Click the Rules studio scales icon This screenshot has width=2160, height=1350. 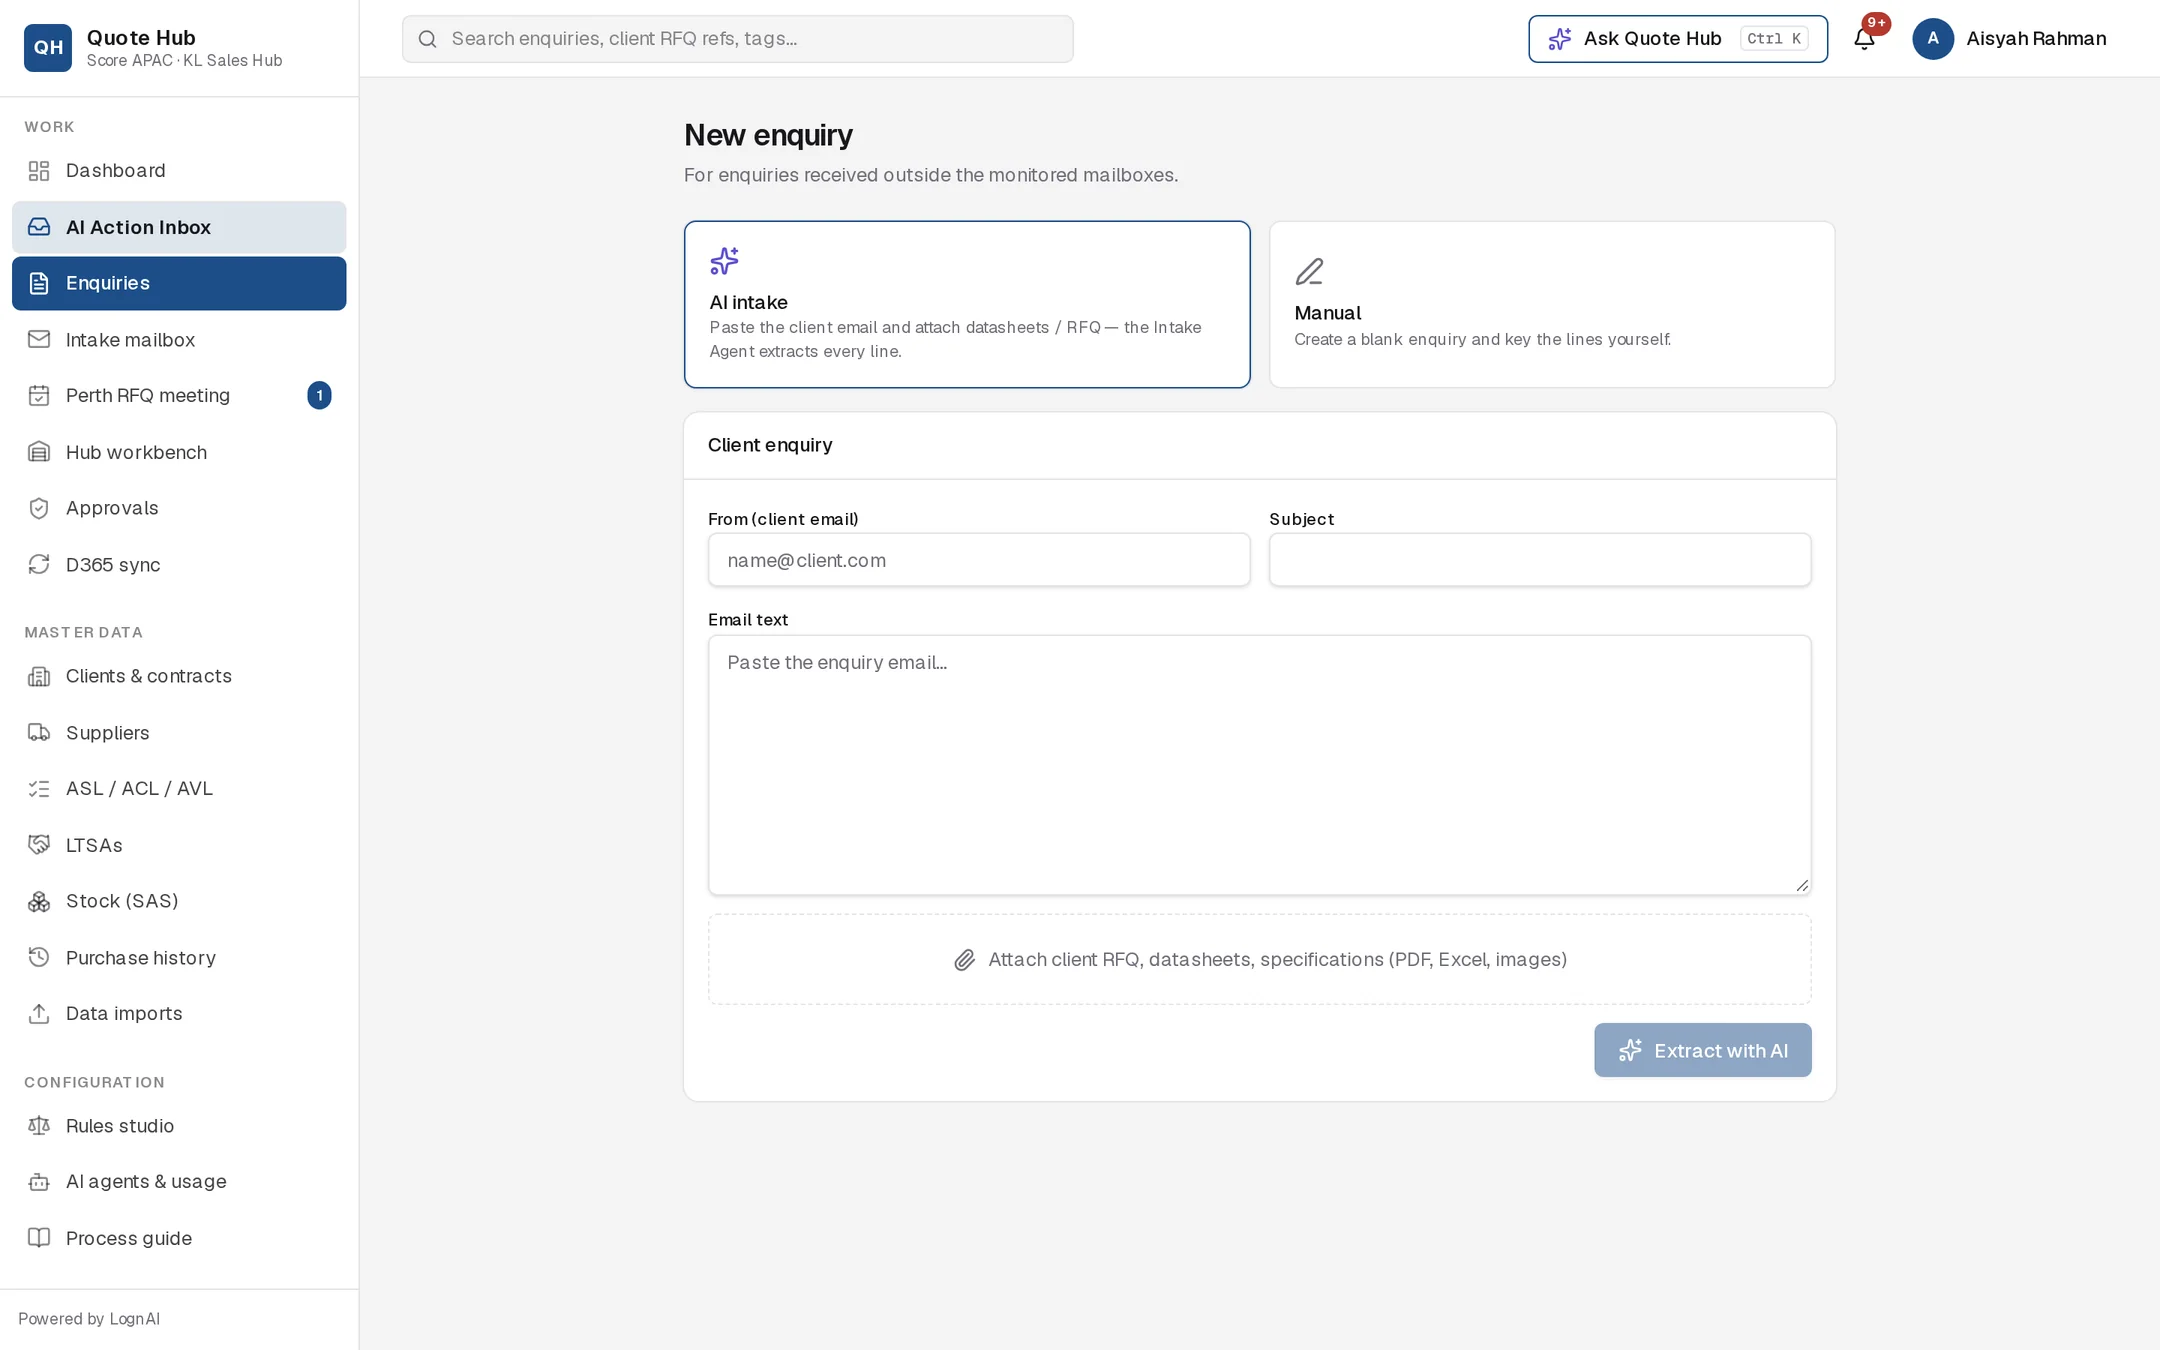point(39,1126)
